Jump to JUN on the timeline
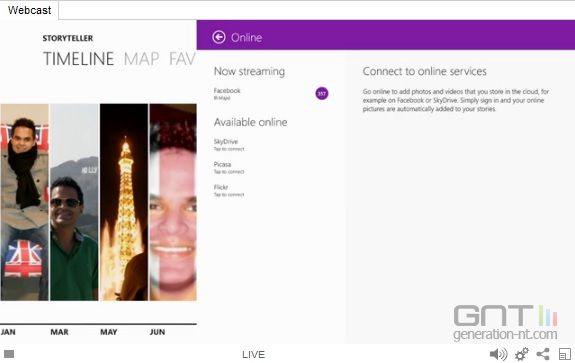 click(x=157, y=332)
